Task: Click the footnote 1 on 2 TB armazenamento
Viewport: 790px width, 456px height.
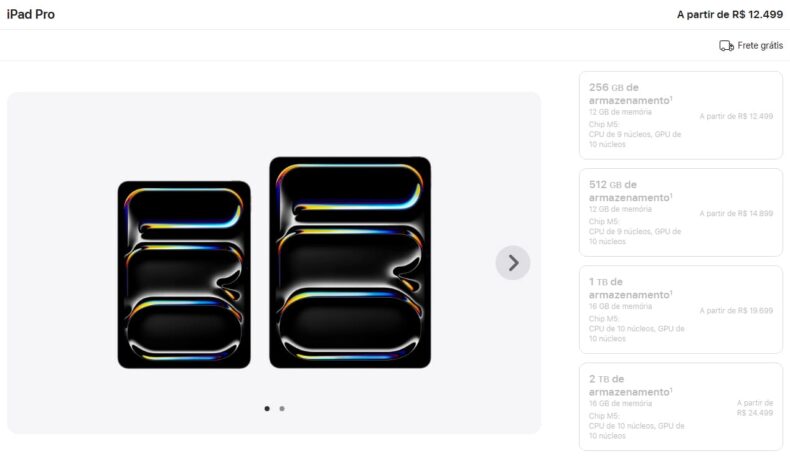Action: 671,389
